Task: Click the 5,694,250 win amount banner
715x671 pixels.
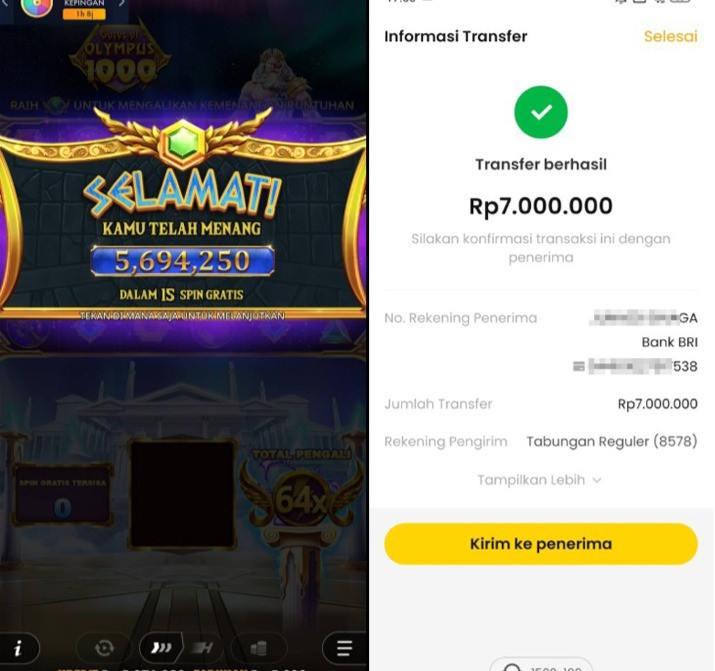Action: point(182,261)
